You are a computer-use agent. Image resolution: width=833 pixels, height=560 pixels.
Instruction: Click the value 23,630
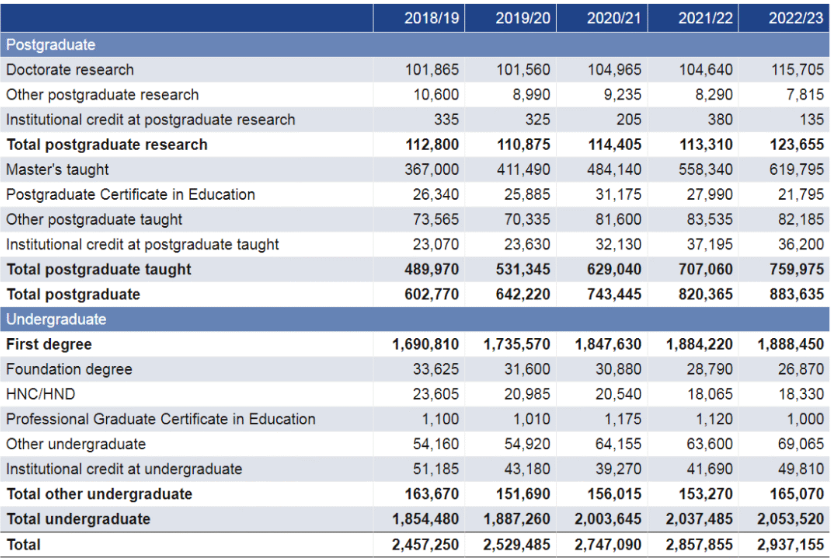coord(527,244)
